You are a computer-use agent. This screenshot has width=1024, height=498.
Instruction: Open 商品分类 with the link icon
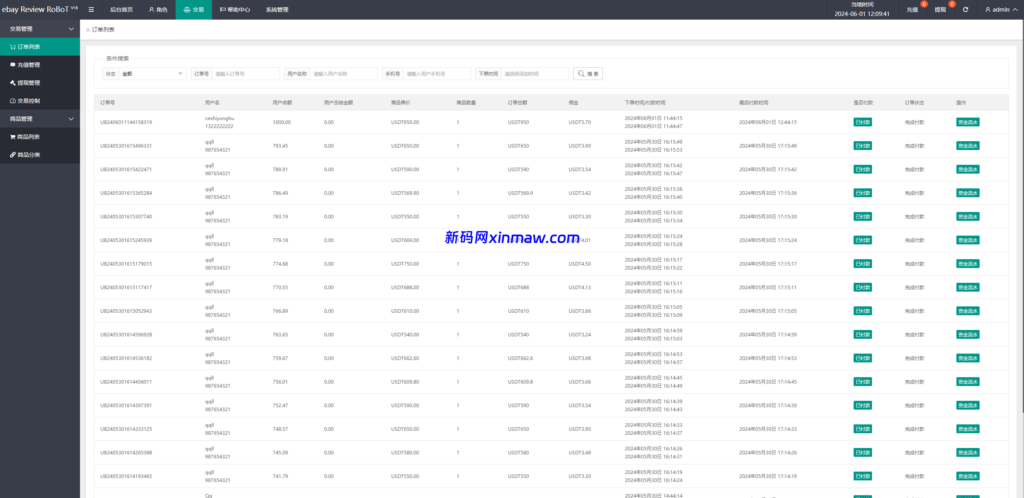[40, 155]
